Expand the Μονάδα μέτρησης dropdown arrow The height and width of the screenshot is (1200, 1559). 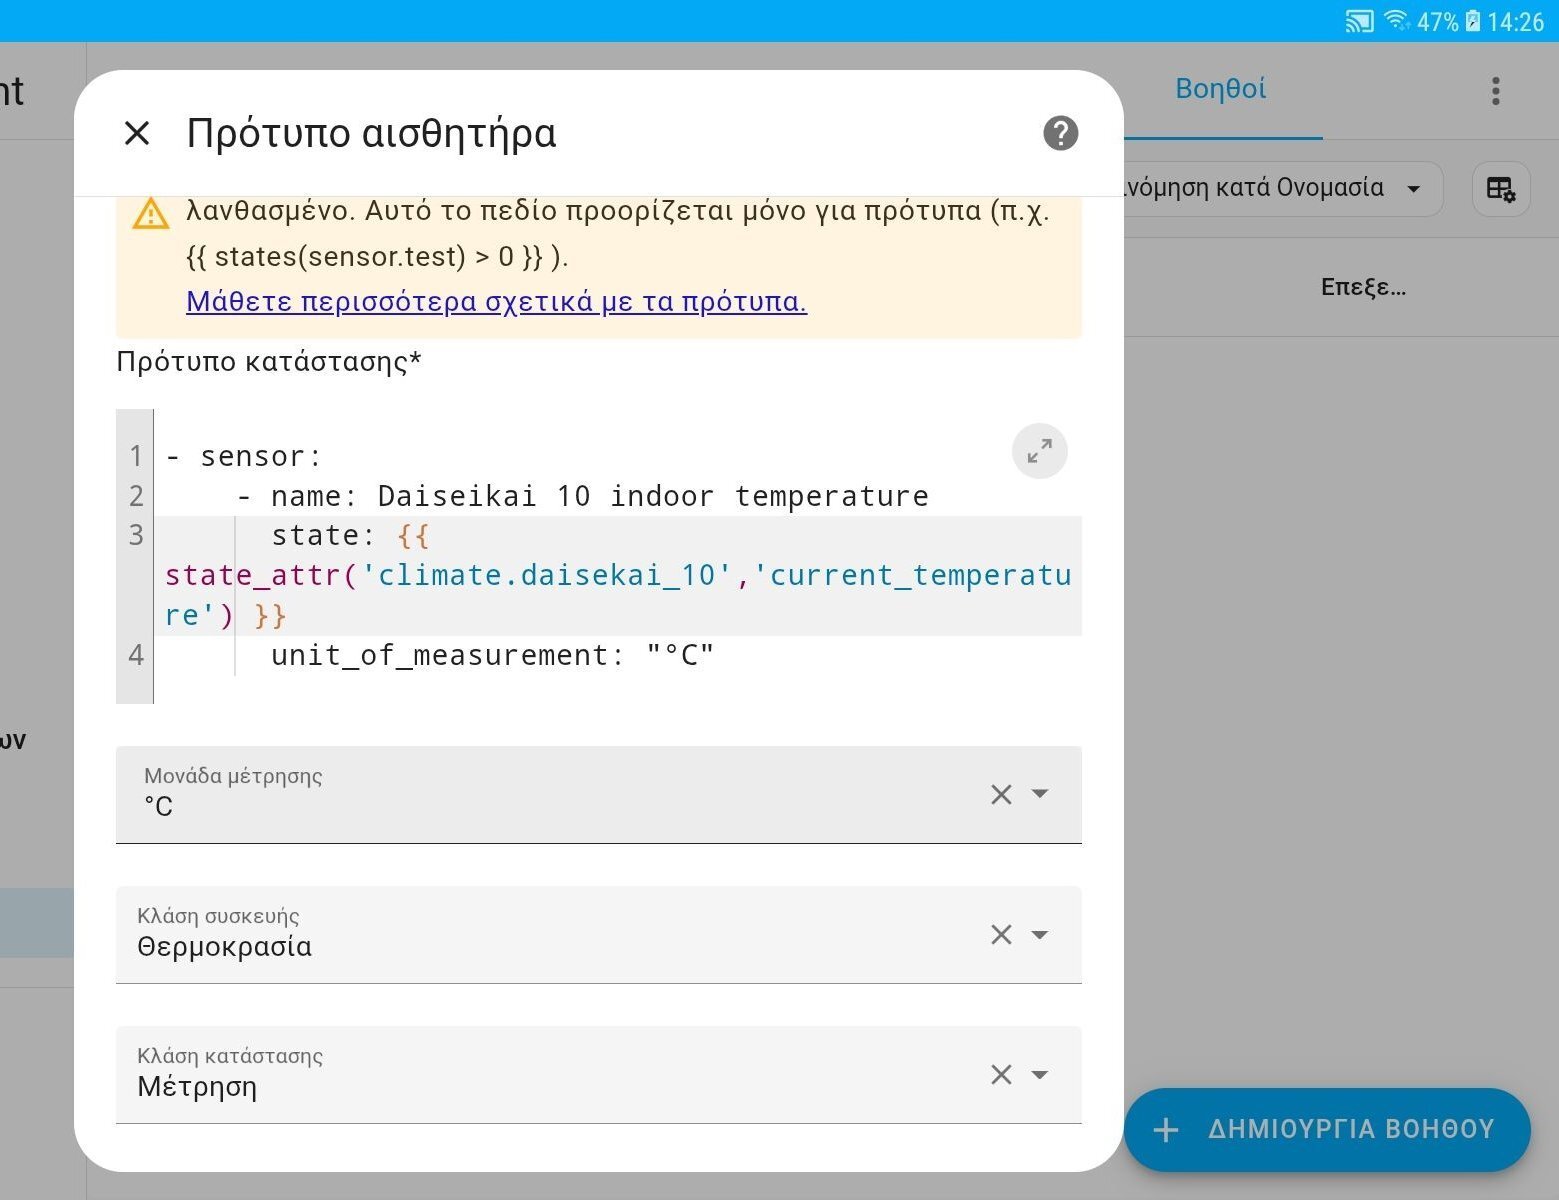pyautogui.click(x=1040, y=794)
